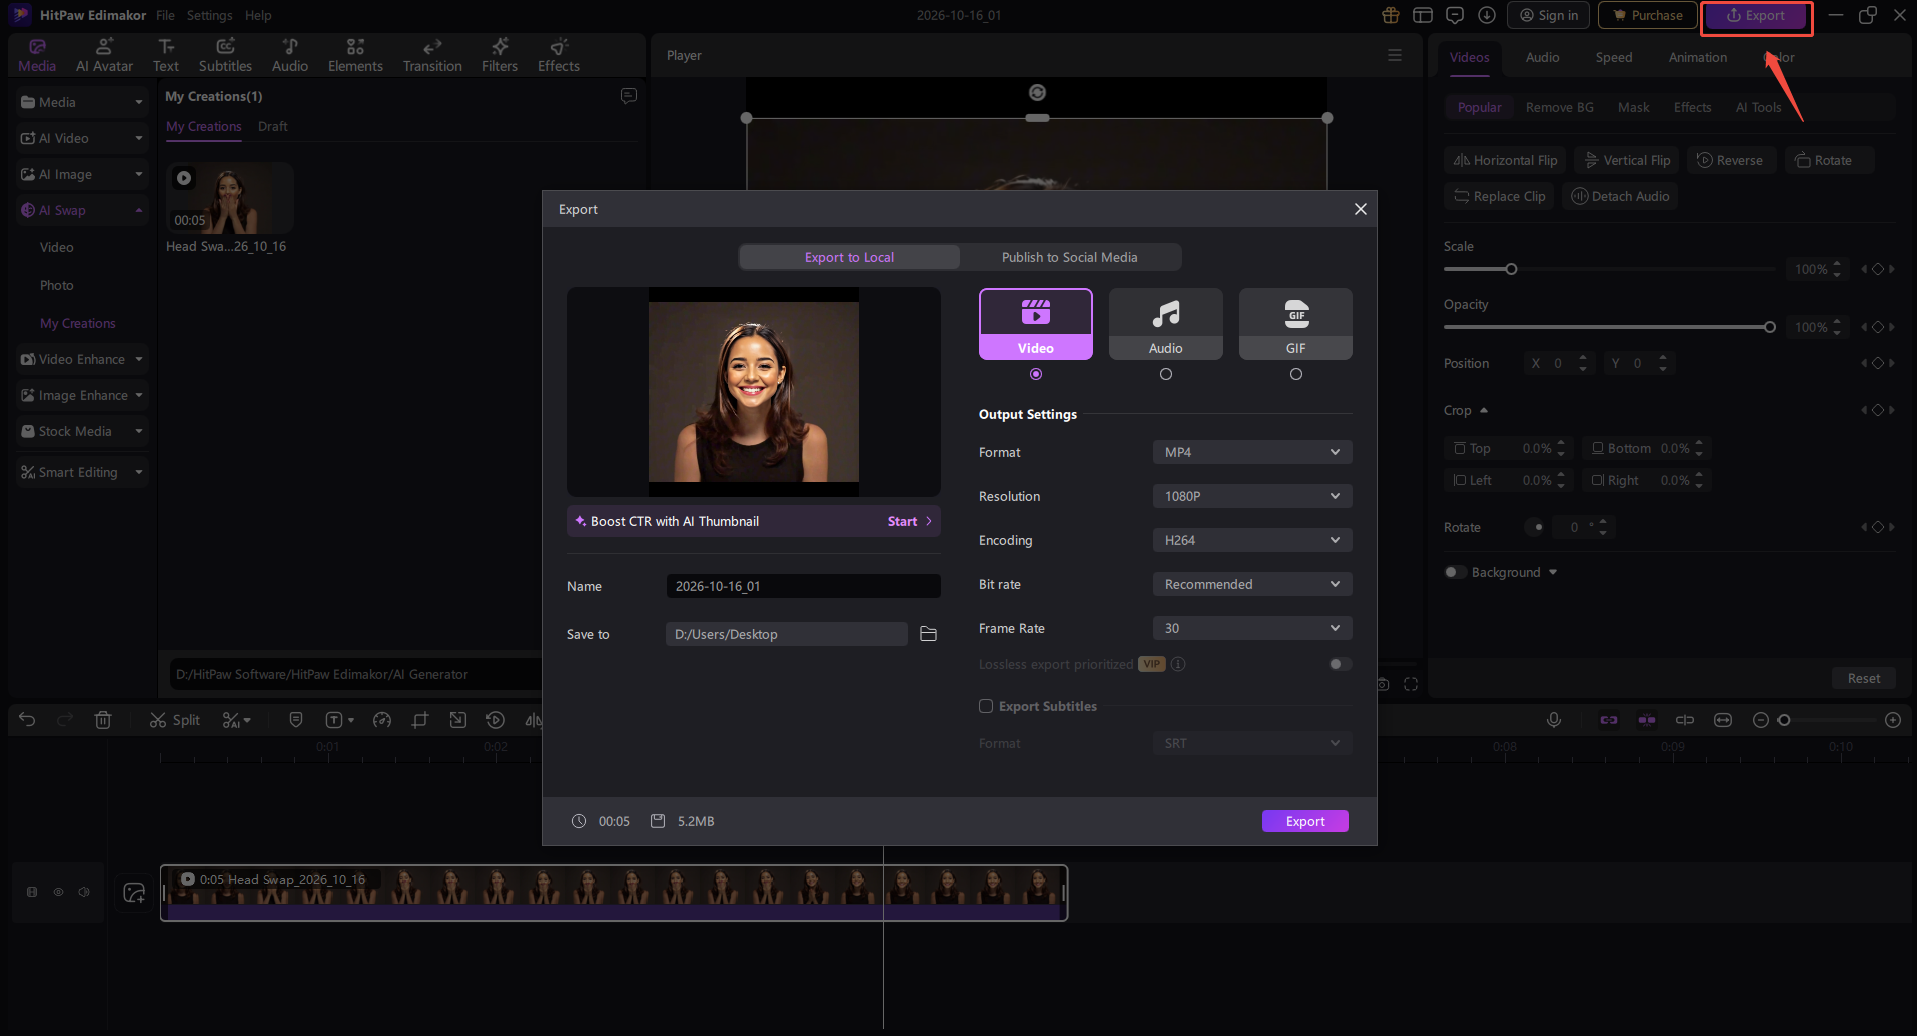This screenshot has width=1917, height=1036.
Task: Open the AI Avatar tool
Action: pos(104,55)
